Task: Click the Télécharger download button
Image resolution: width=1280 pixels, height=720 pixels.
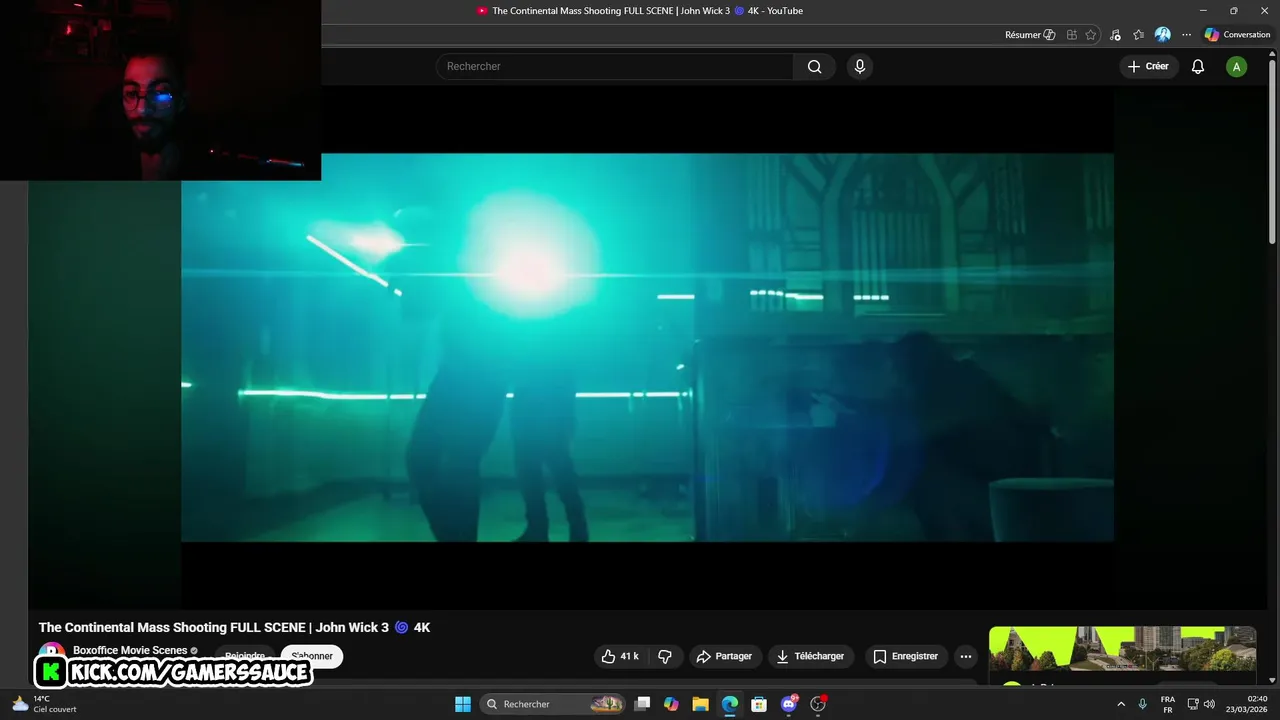Action: (x=811, y=656)
